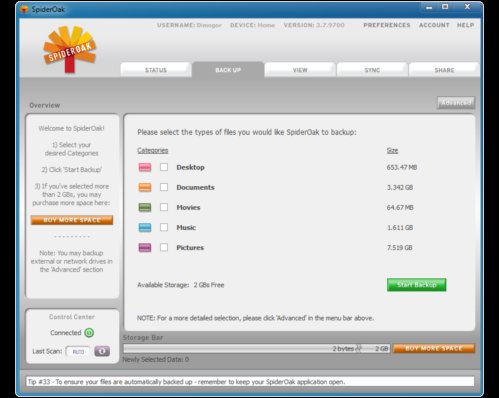Go to the Sync tab
This screenshot has width=499, height=398.
click(x=372, y=70)
